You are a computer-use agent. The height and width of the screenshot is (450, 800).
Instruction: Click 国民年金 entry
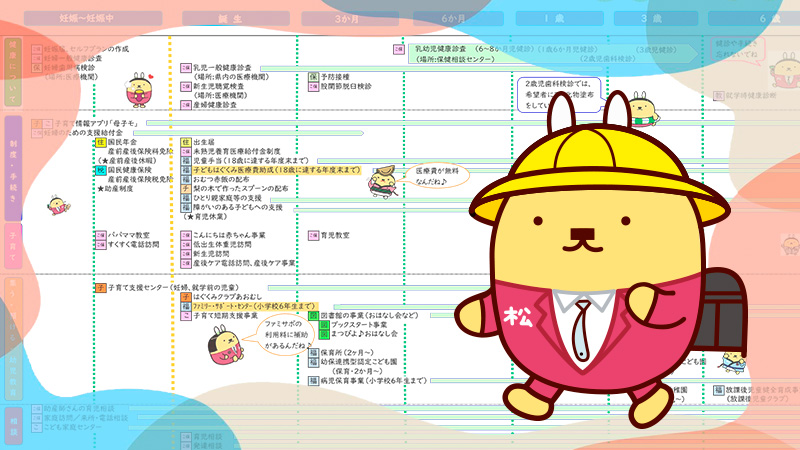(122, 142)
